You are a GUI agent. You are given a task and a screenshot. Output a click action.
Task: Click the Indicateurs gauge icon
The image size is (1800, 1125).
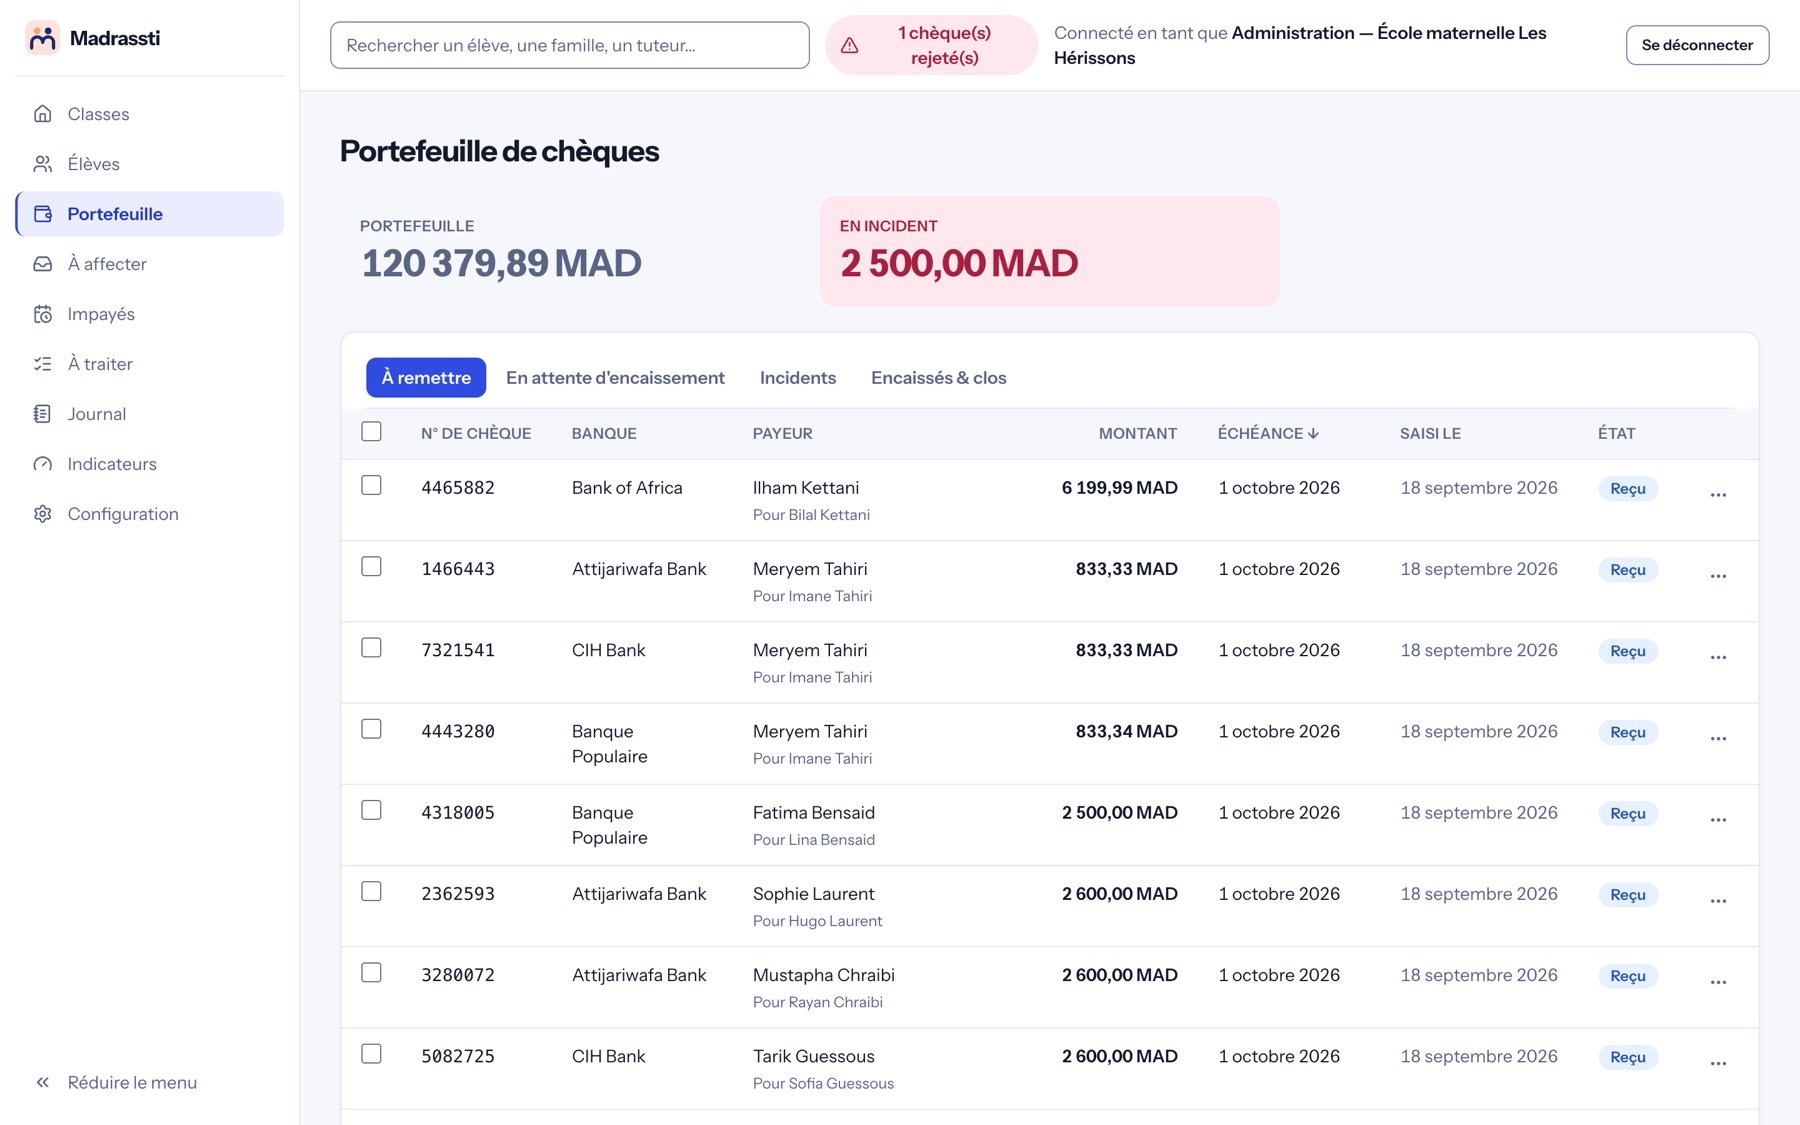point(42,464)
